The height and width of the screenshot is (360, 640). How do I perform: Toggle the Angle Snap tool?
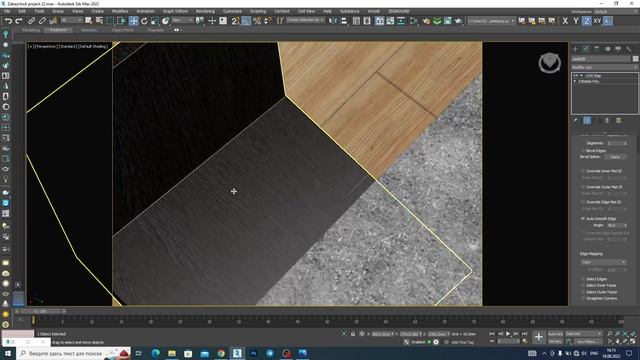[246, 21]
